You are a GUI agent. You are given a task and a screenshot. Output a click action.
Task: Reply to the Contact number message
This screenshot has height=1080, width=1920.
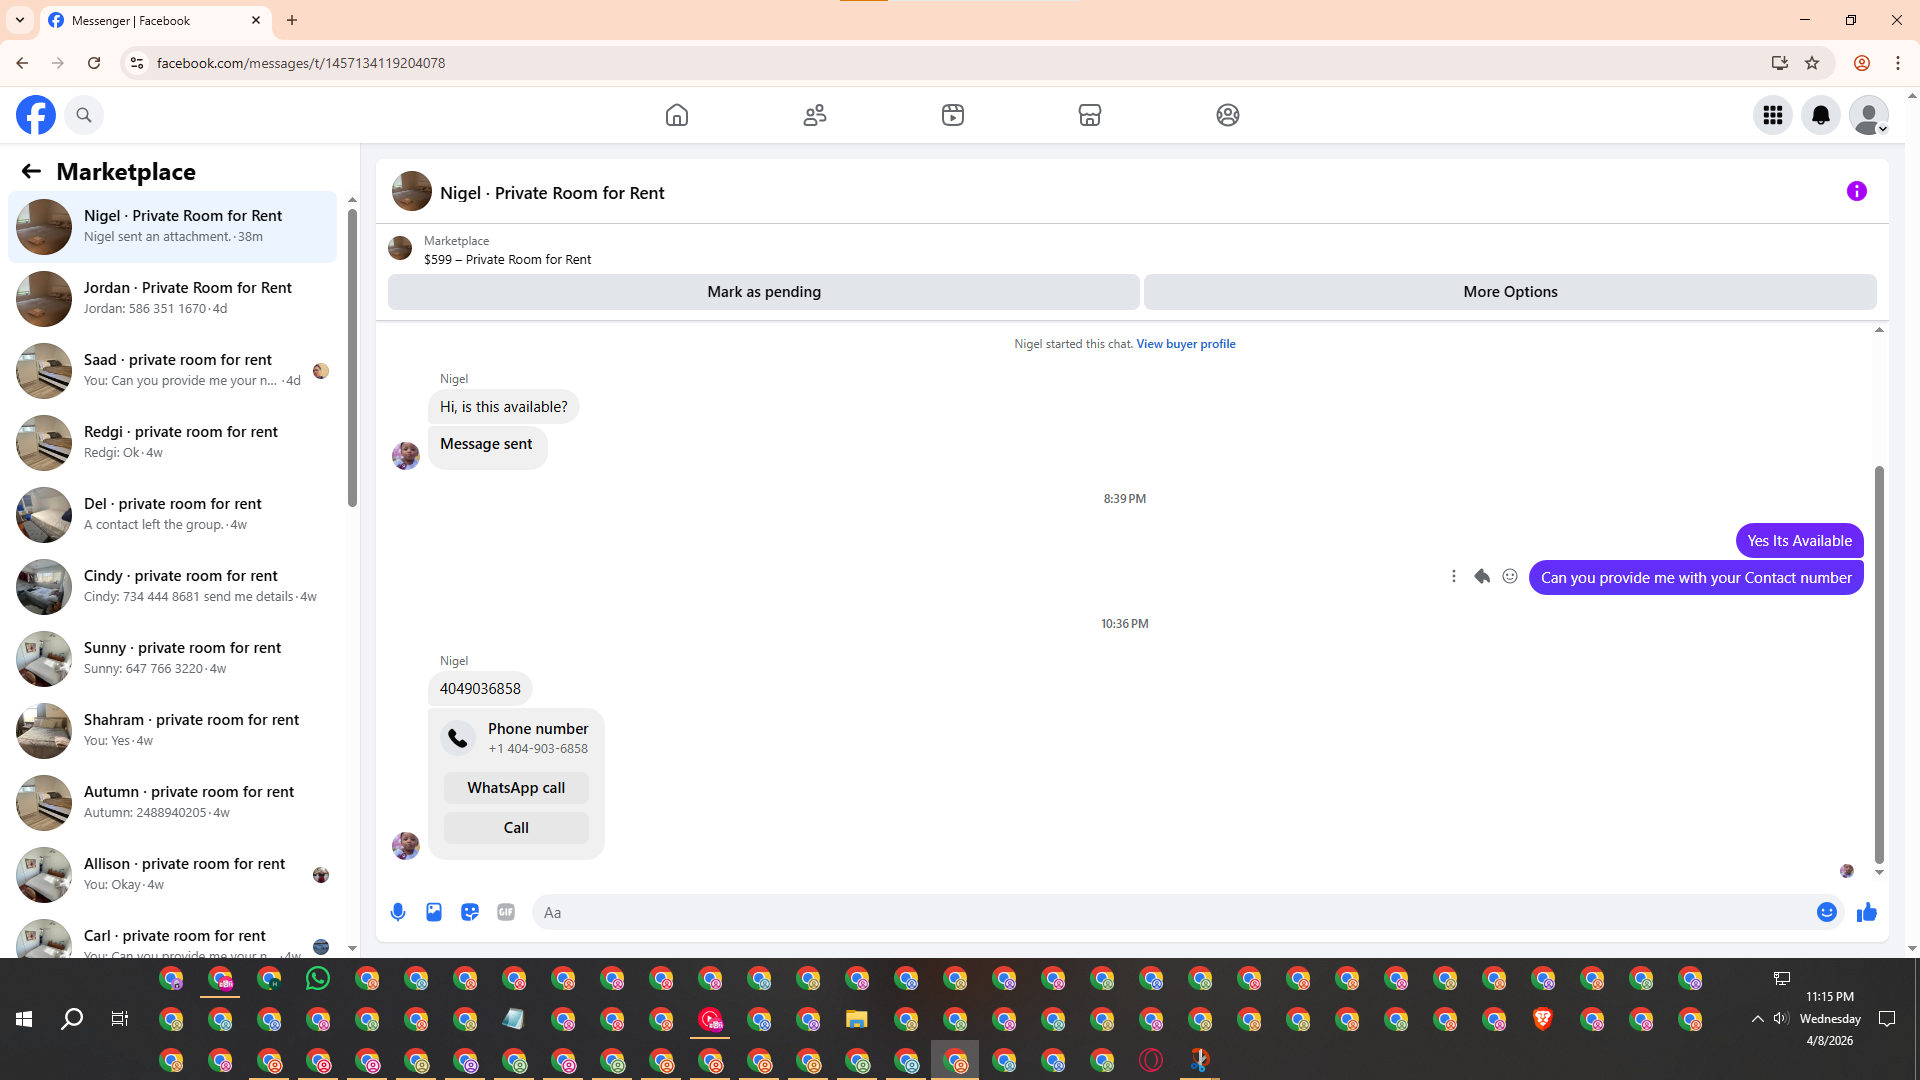coord(1482,576)
